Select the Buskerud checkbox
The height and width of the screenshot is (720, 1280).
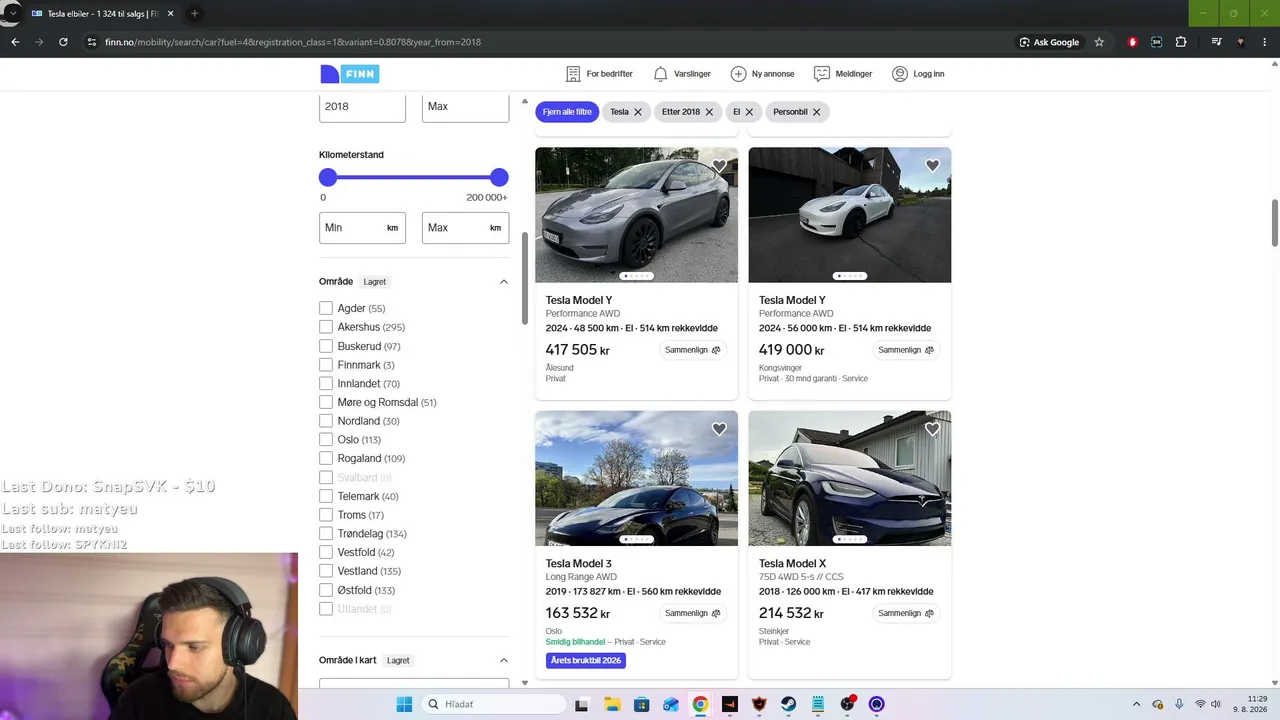click(x=326, y=346)
